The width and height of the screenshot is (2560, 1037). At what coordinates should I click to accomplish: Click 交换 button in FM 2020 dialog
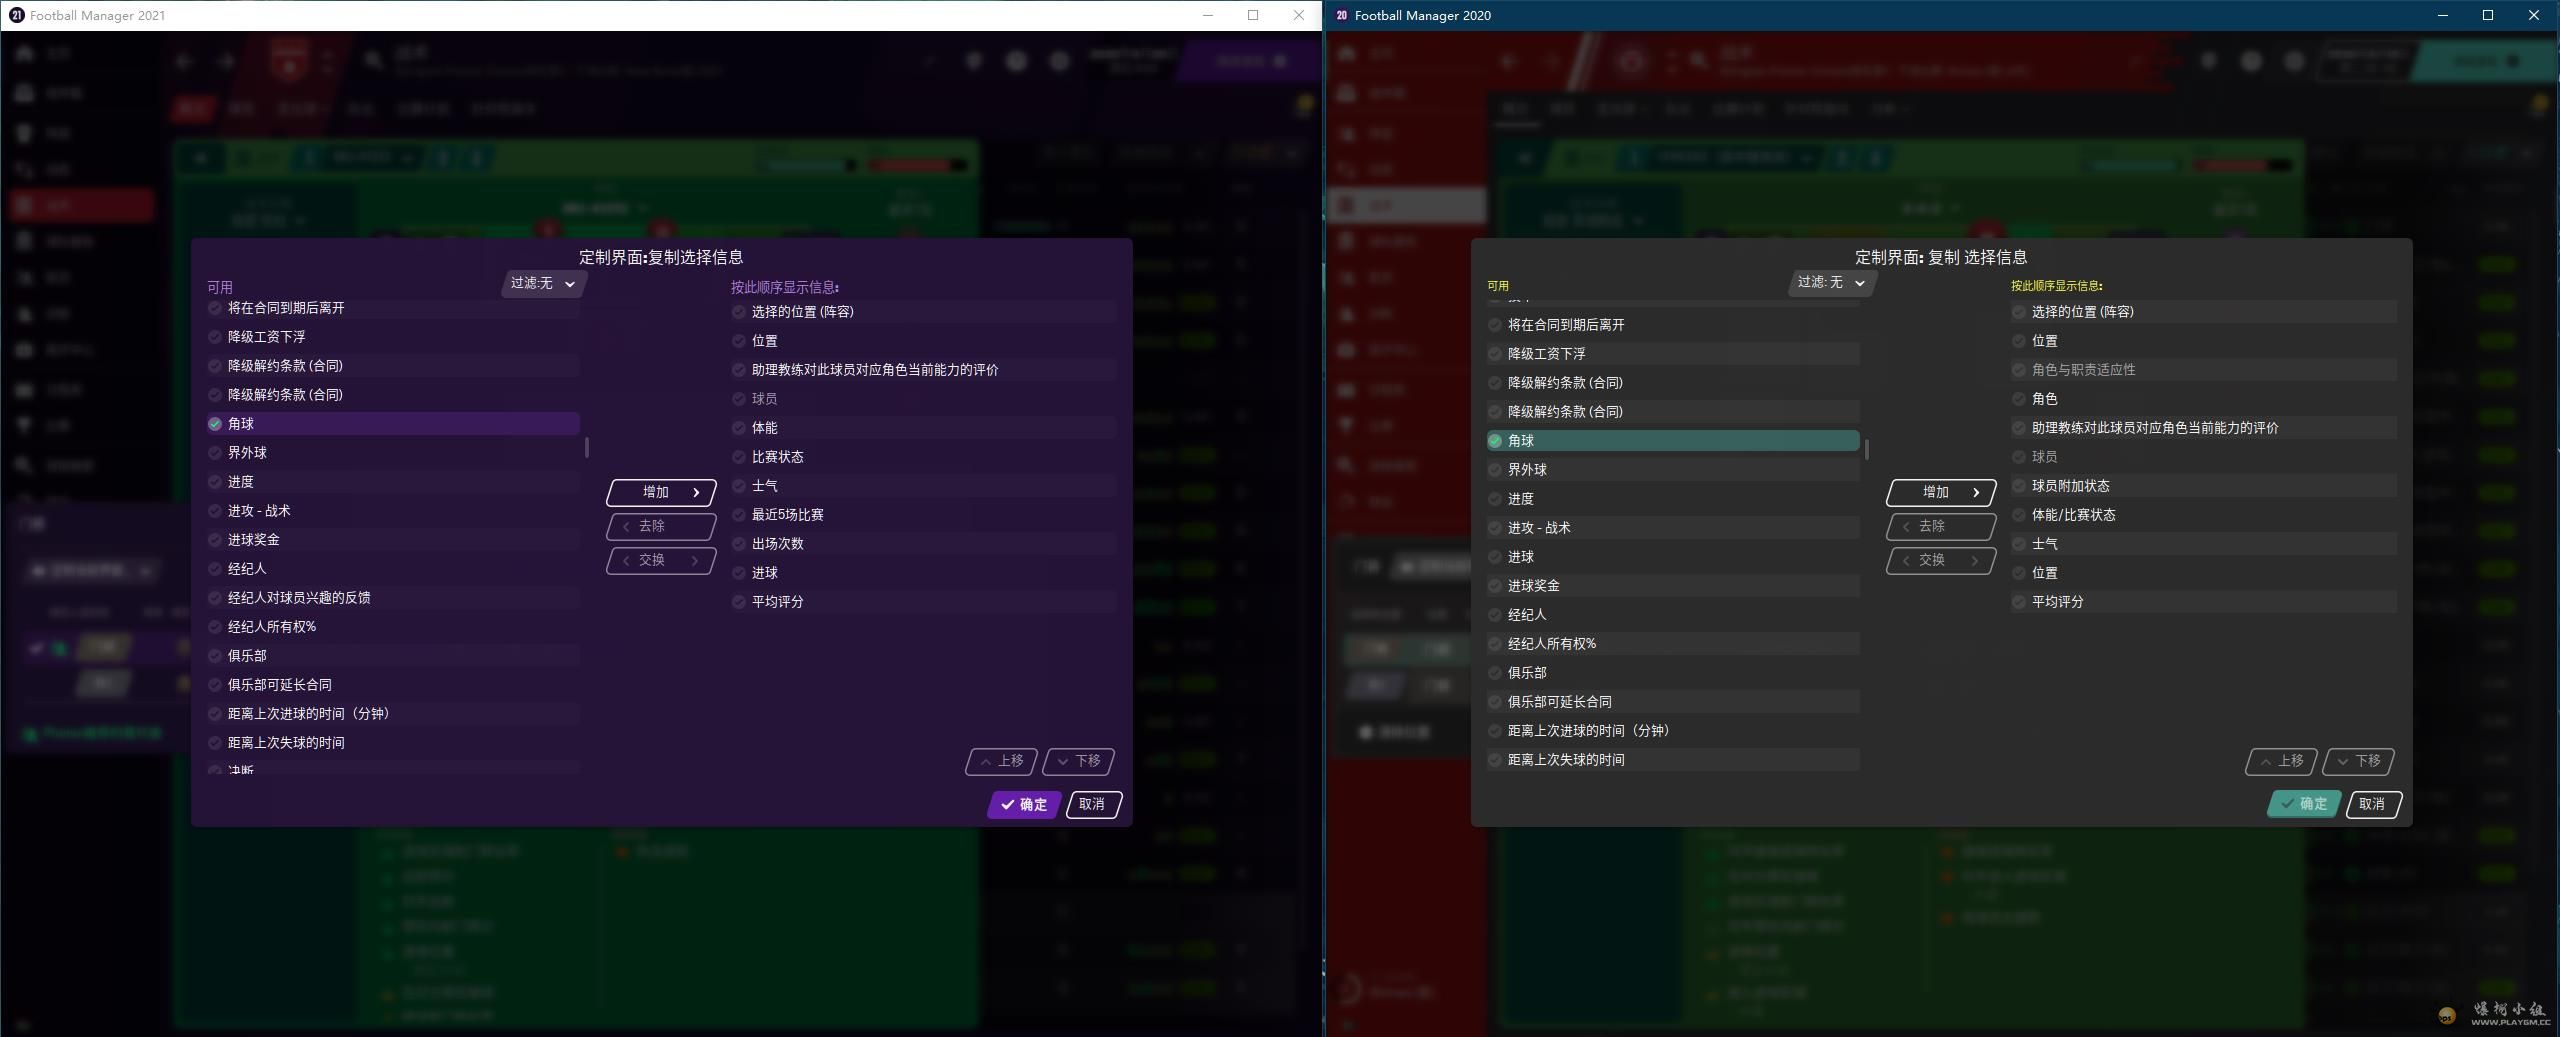[1941, 560]
